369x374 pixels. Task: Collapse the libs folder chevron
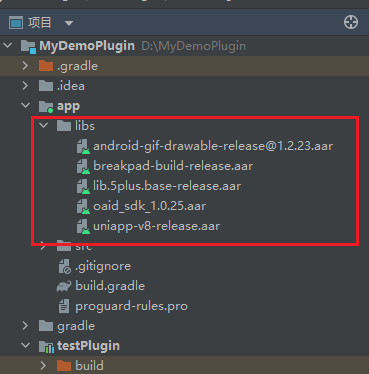pos(44,126)
